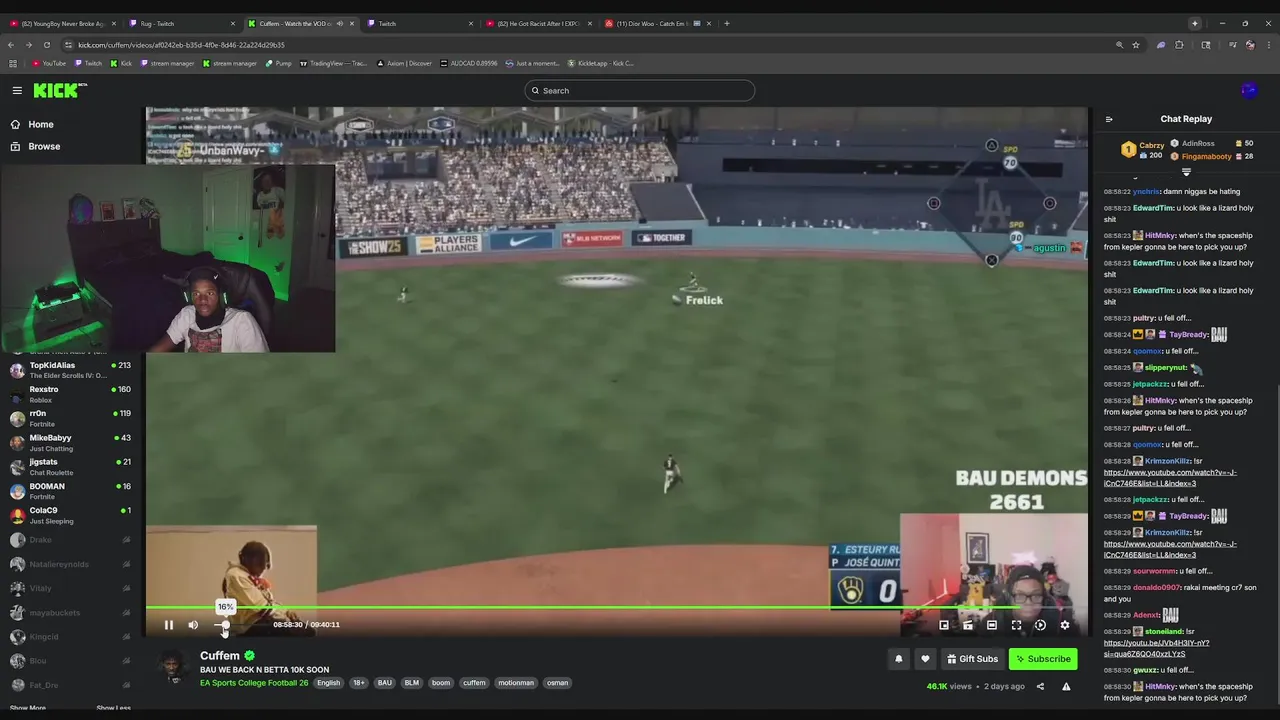Open TopKidAlias channel in sidebar
This screenshot has width=1280, height=720.
tap(70, 370)
